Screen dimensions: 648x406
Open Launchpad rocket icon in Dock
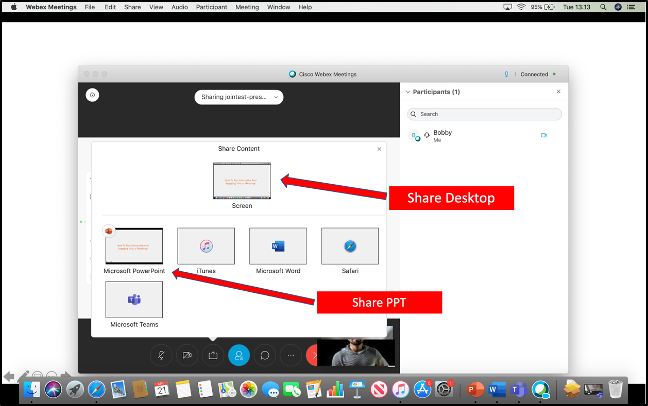click(x=75, y=389)
